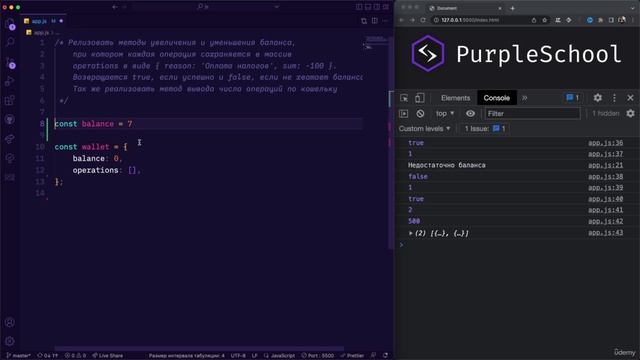The height and width of the screenshot is (360, 640).
Task: Bookmark the page with the star icon
Action: [544, 20]
